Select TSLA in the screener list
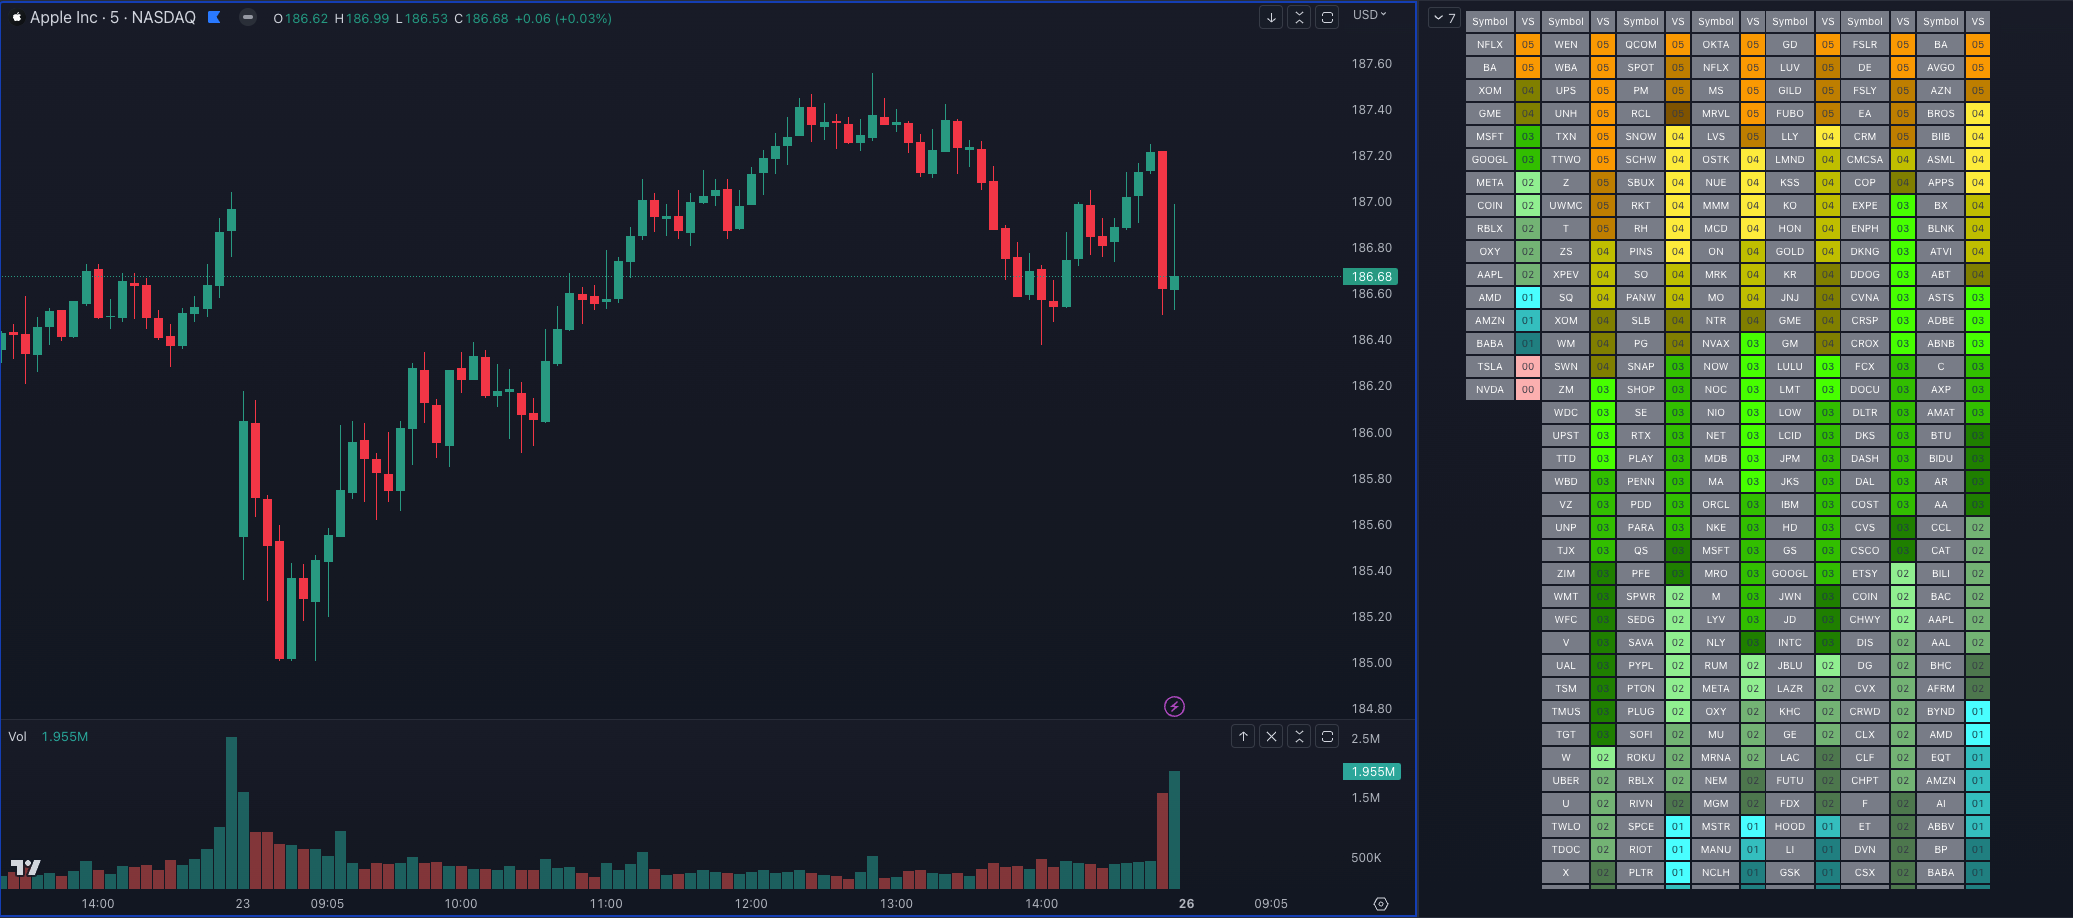The image size is (2073, 918). pyautogui.click(x=1490, y=366)
